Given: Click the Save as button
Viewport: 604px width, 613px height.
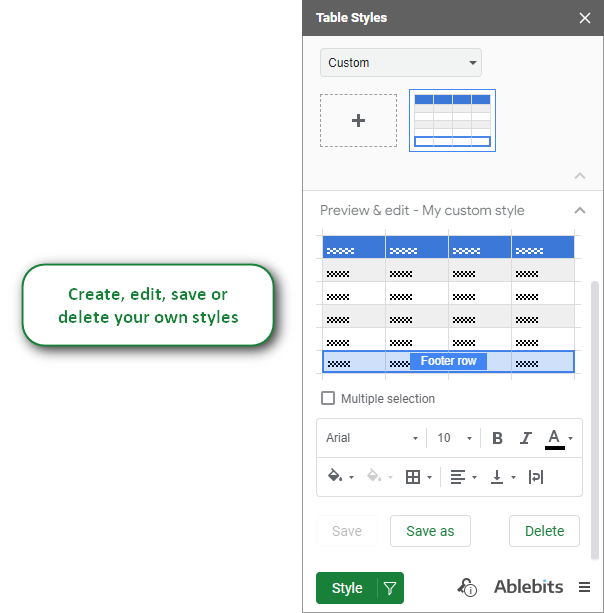Looking at the screenshot, I should click(x=430, y=531).
